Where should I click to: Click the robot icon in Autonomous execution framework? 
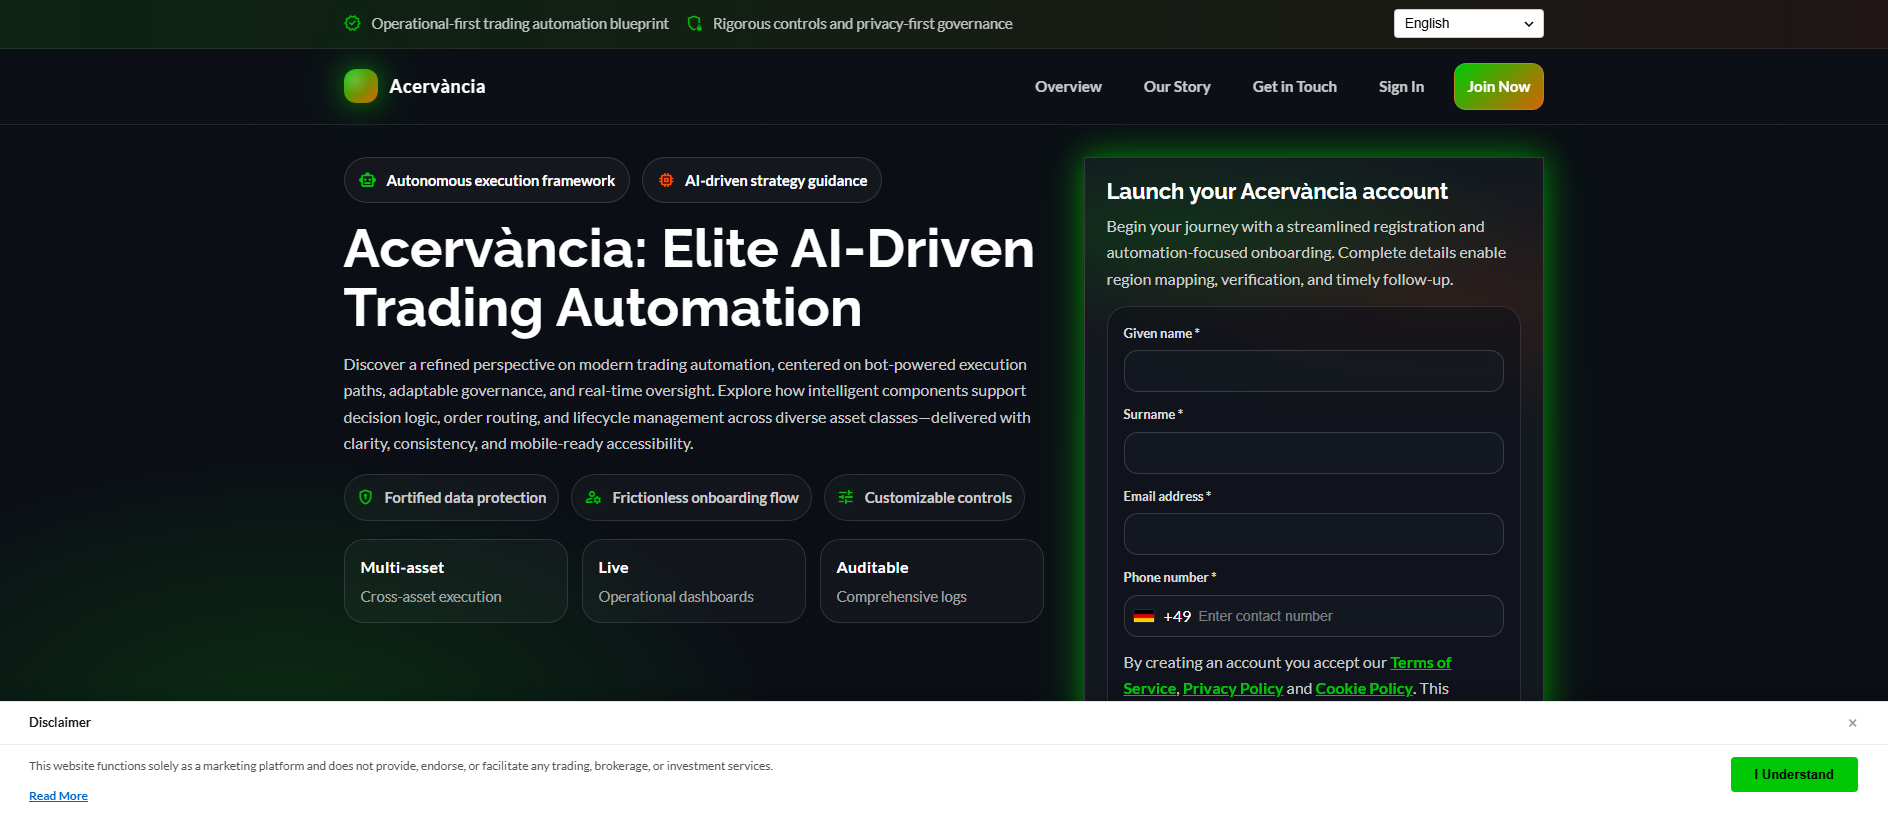point(368,180)
